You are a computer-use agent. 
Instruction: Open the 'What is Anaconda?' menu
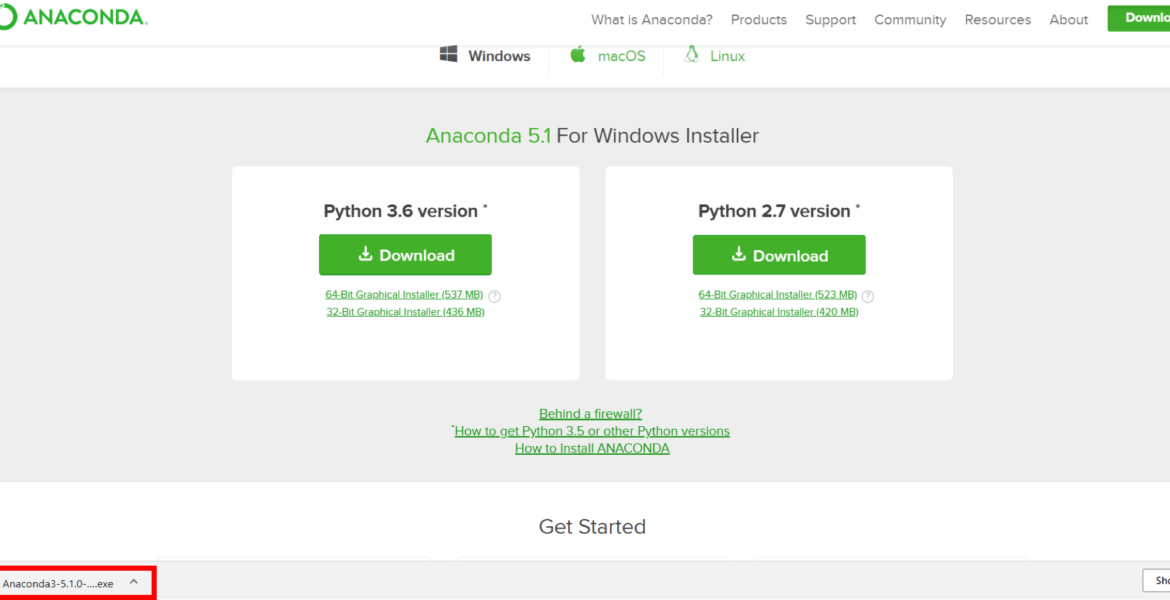click(x=651, y=19)
